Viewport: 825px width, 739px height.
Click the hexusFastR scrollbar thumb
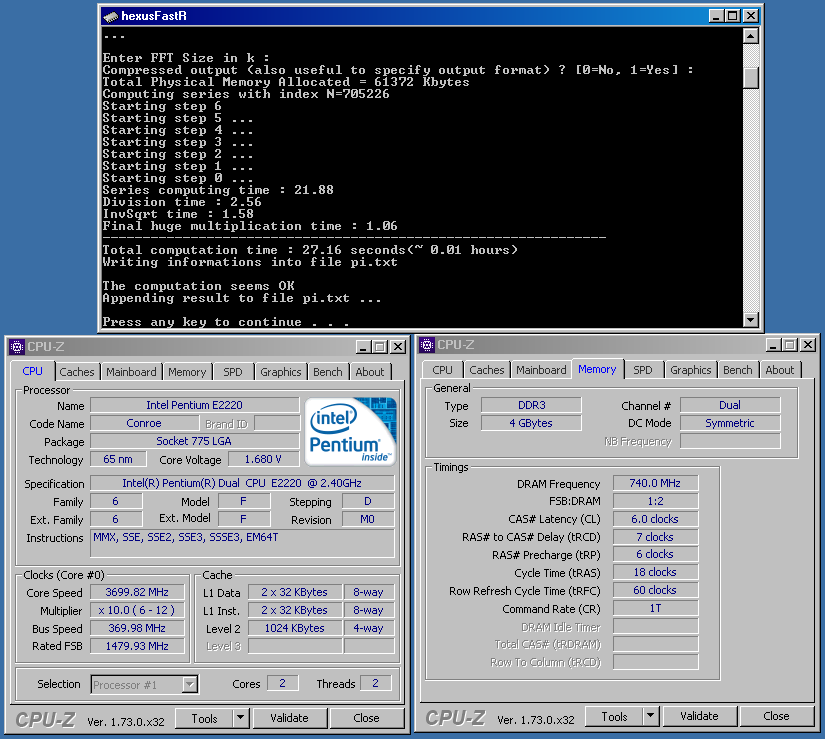coord(751,78)
